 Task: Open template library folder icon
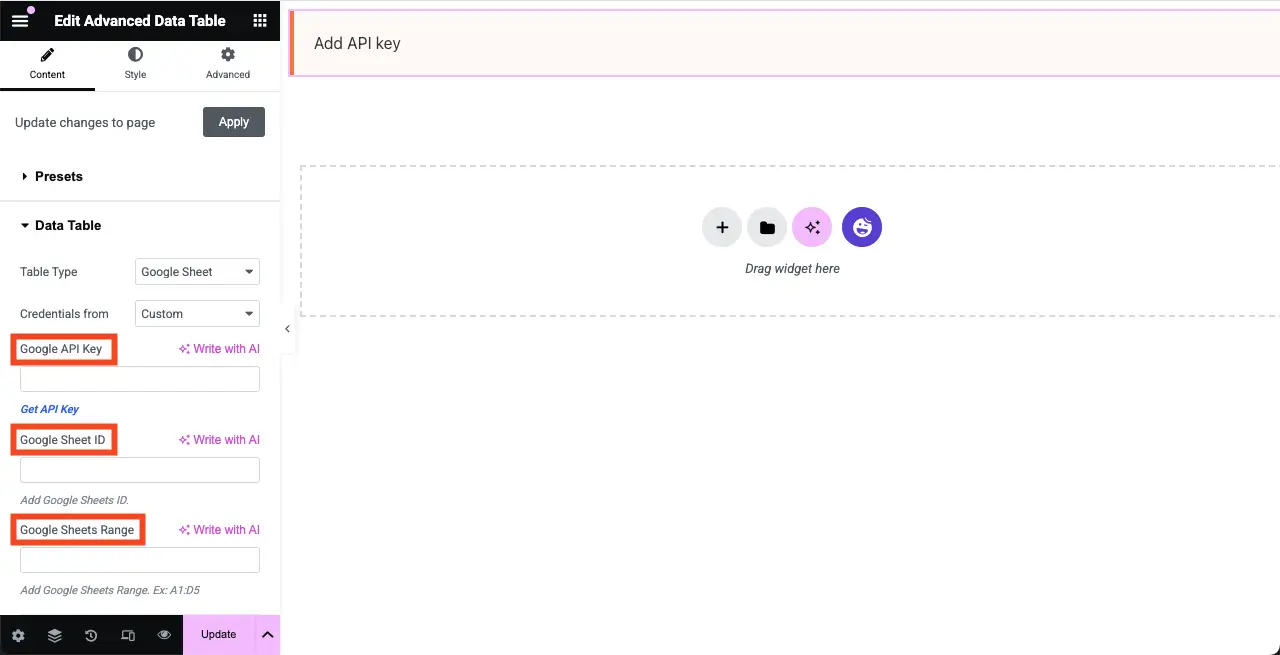(x=767, y=227)
